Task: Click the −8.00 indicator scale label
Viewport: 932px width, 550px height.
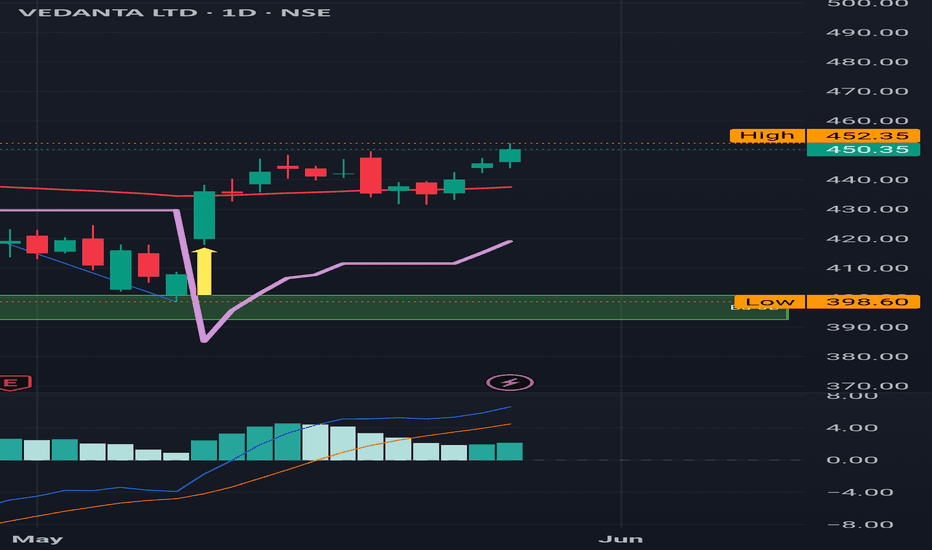Action: coord(859,524)
